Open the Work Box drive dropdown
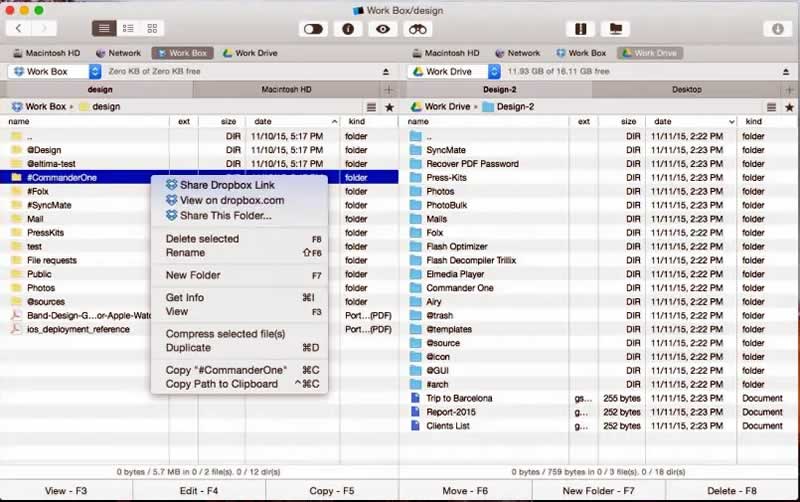 click(95, 72)
